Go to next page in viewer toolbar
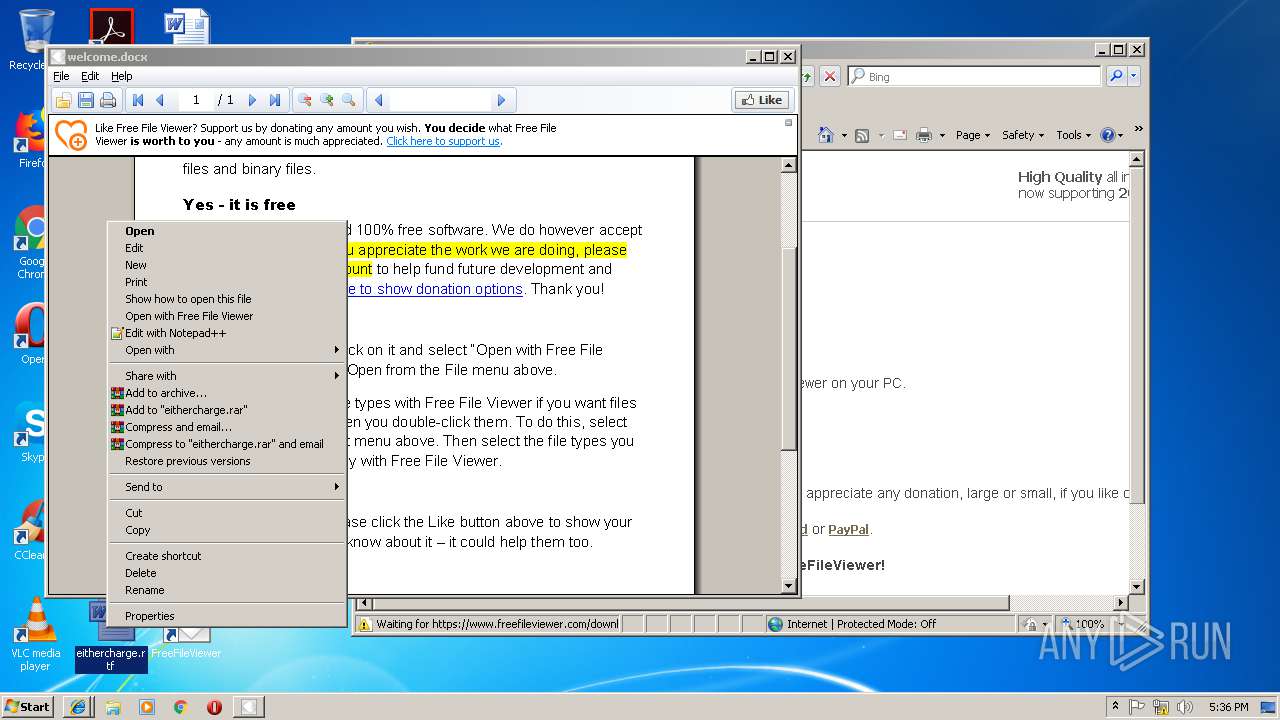 point(252,100)
